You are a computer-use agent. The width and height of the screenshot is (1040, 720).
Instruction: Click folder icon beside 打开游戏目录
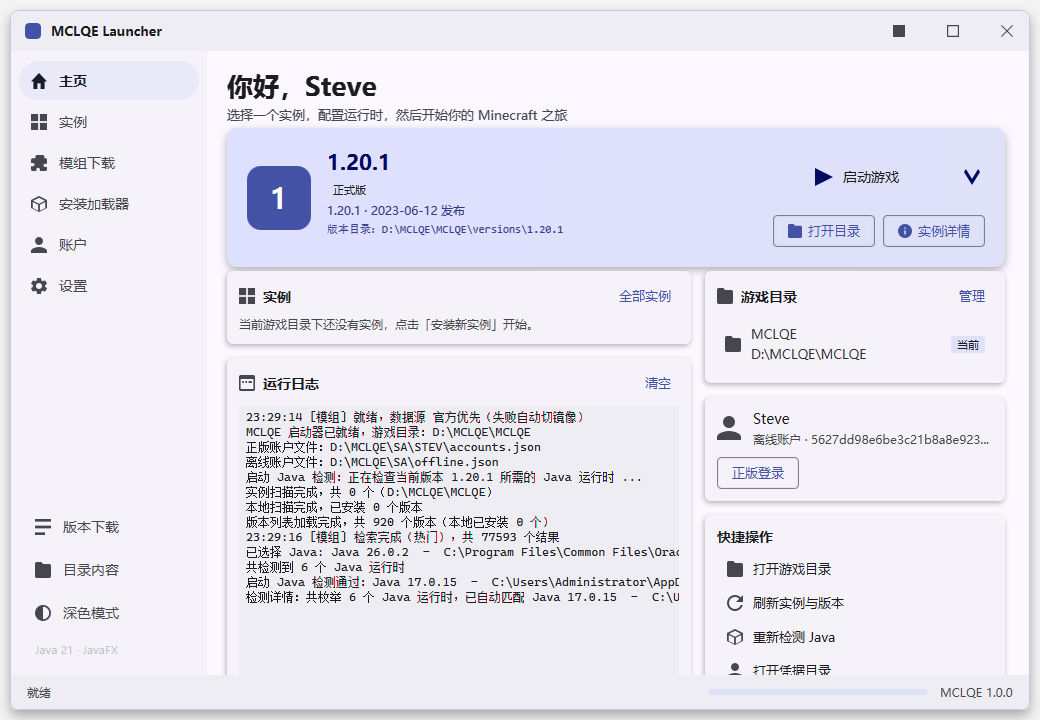(x=735, y=569)
